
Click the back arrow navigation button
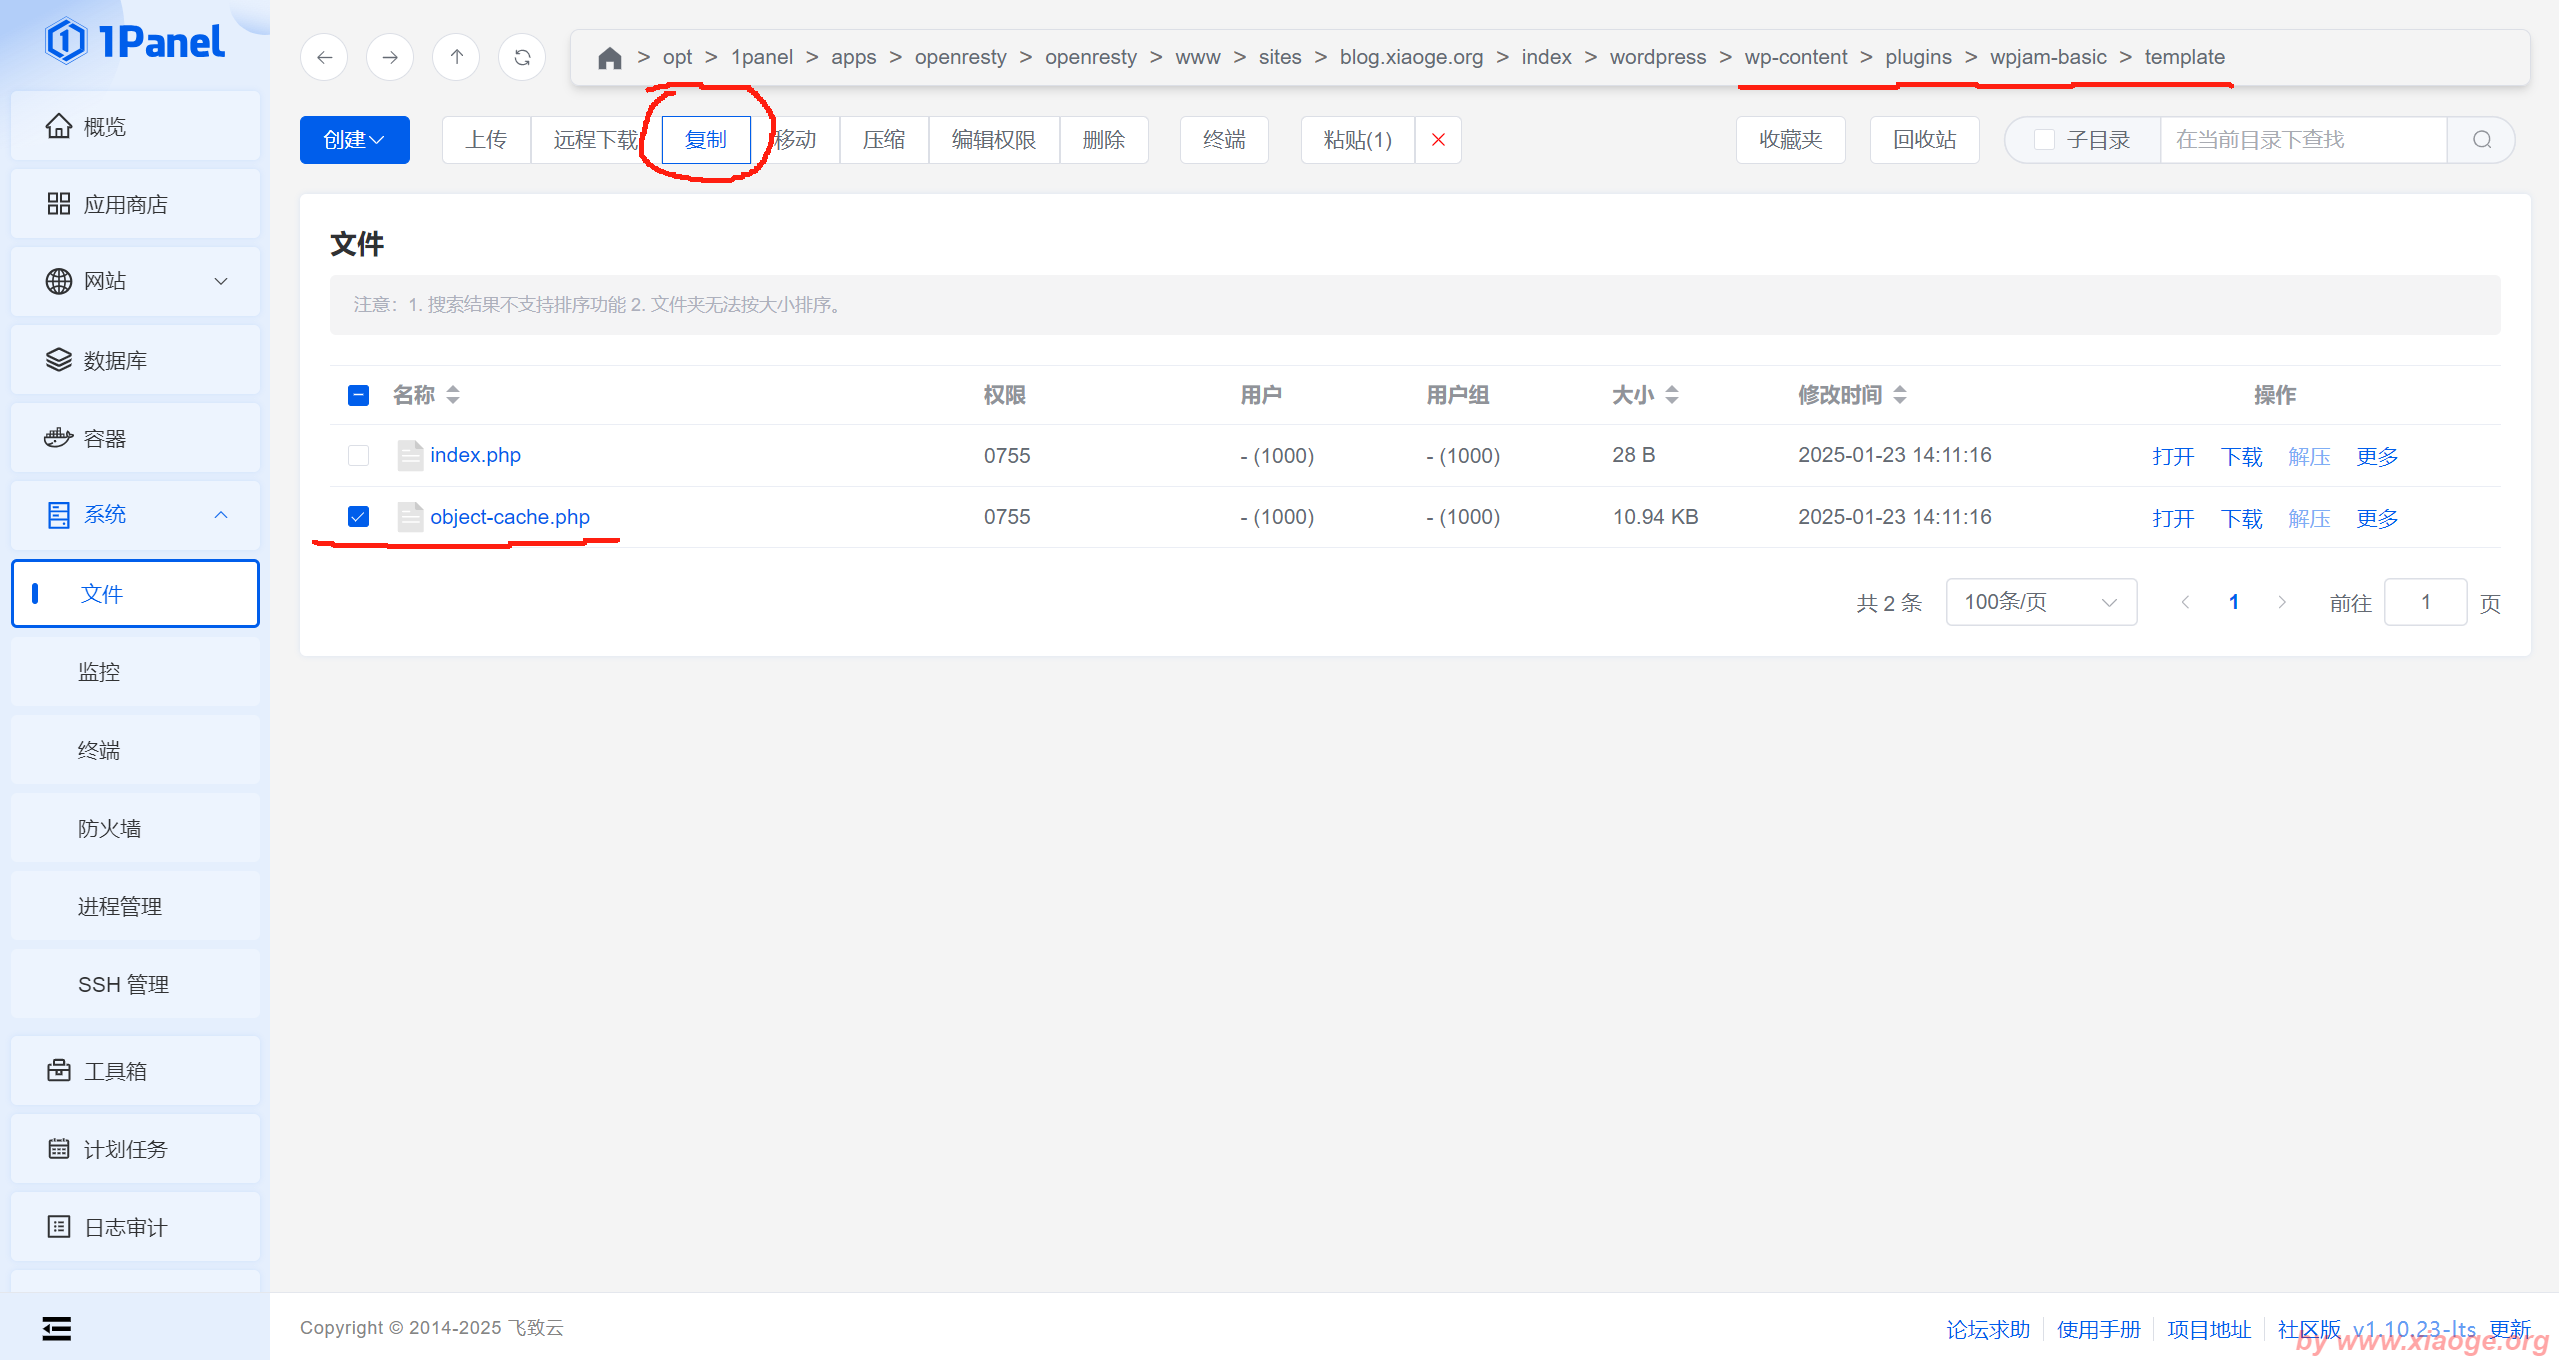coord(324,58)
